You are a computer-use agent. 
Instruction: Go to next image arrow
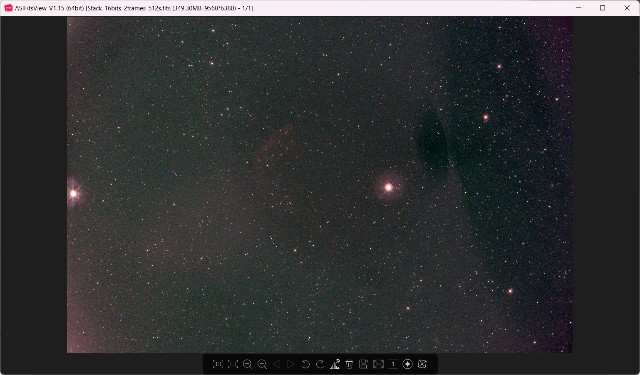[x=291, y=364]
